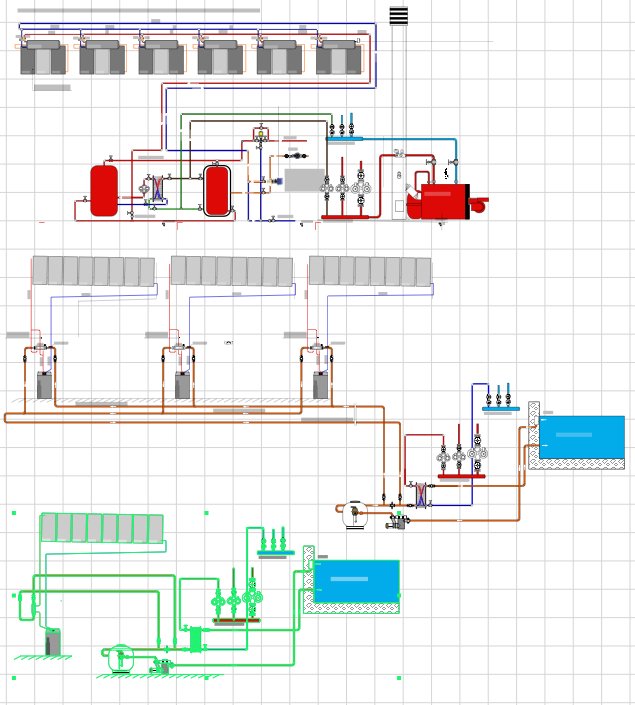635x705 pixels.
Task: Click the light-blue valve manifold above the non-green pool
Action: coord(501,409)
